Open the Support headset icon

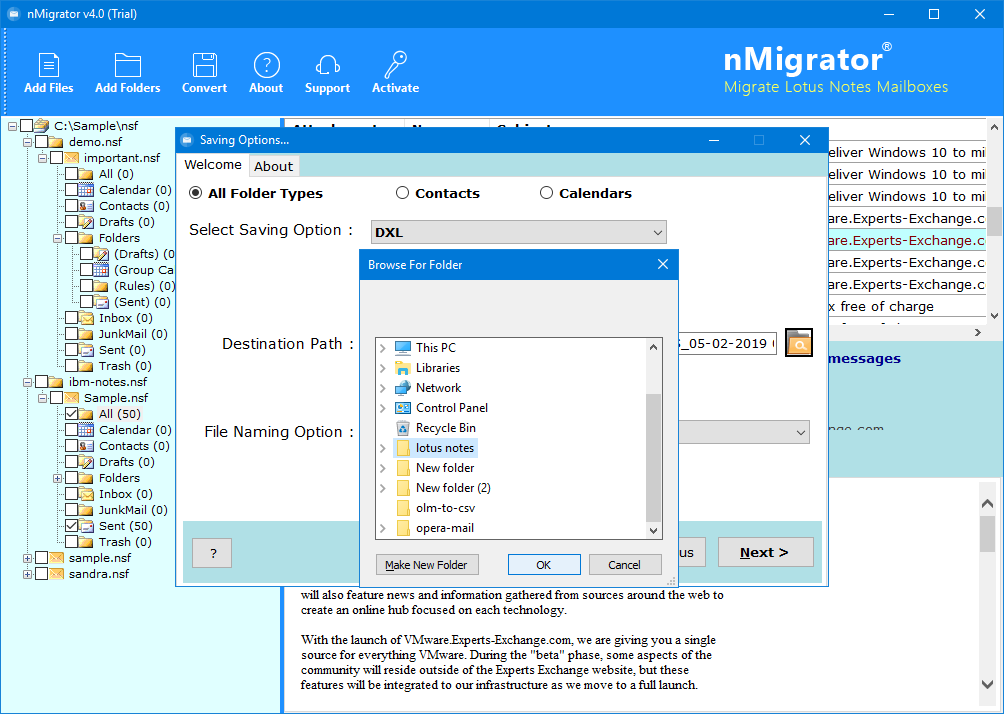point(327,65)
